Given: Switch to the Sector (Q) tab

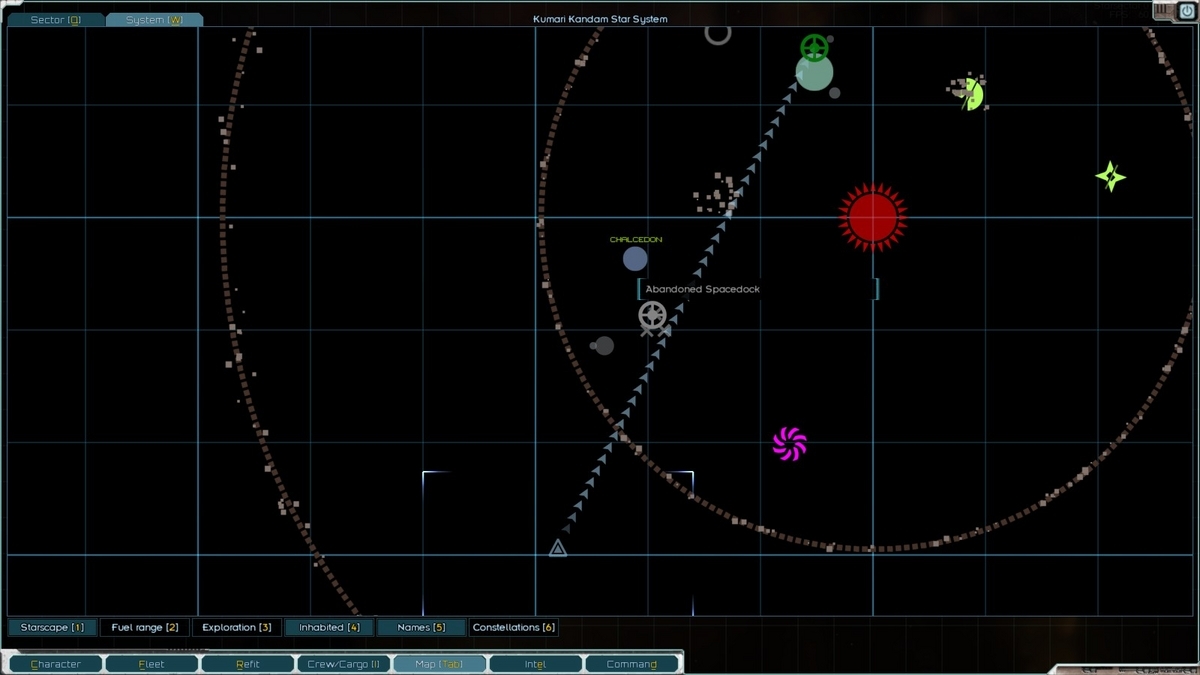Looking at the screenshot, I should tap(55, 20).
